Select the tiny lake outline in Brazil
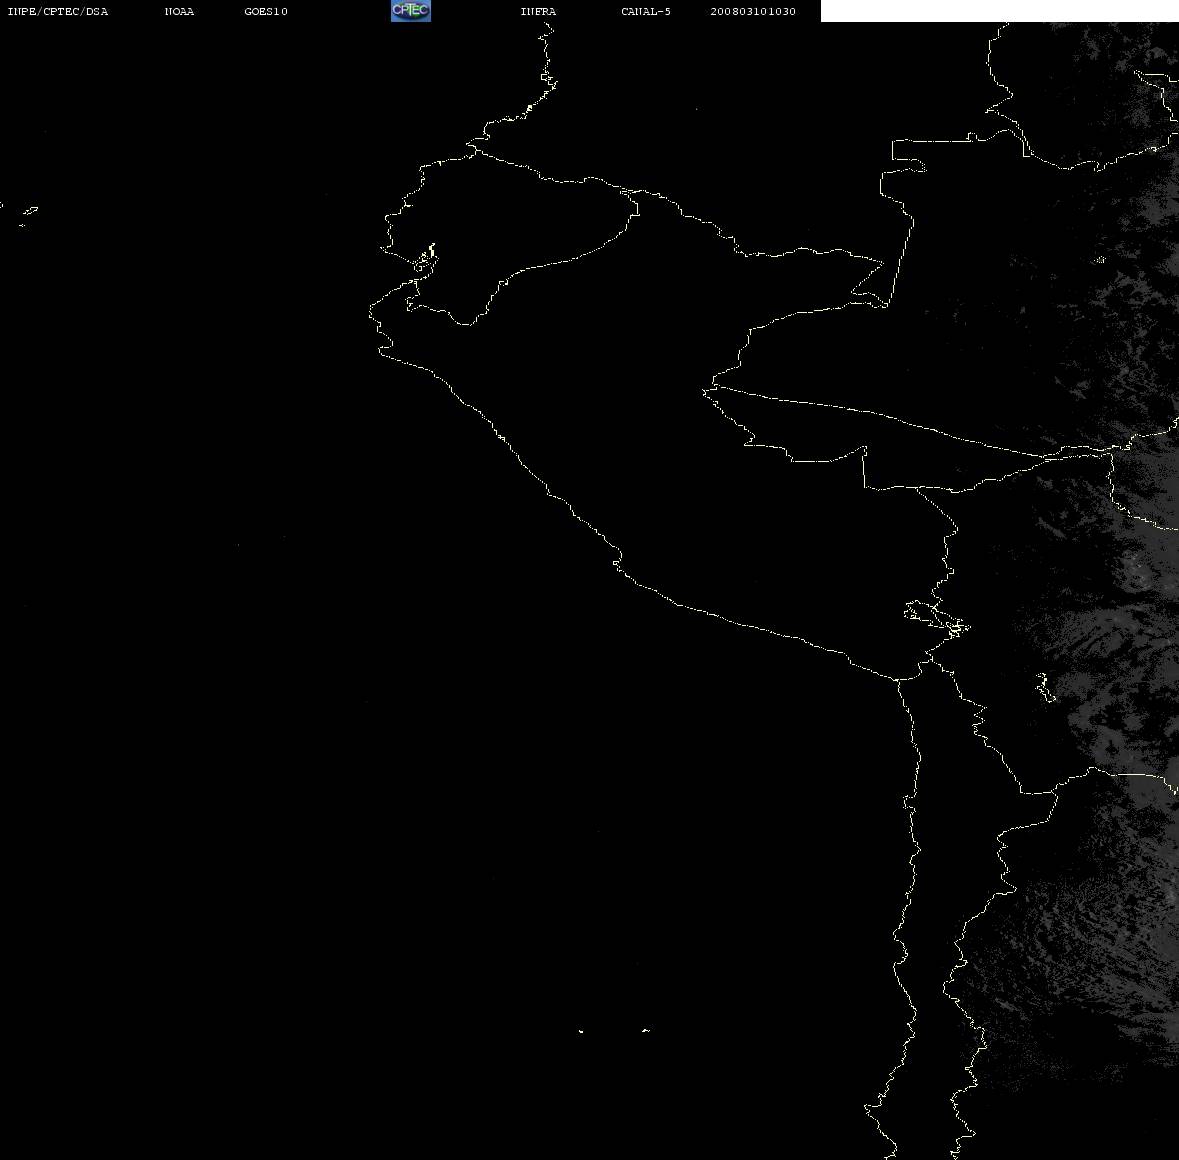The image size is (1179, 1160). click(x=1100, y=260)
